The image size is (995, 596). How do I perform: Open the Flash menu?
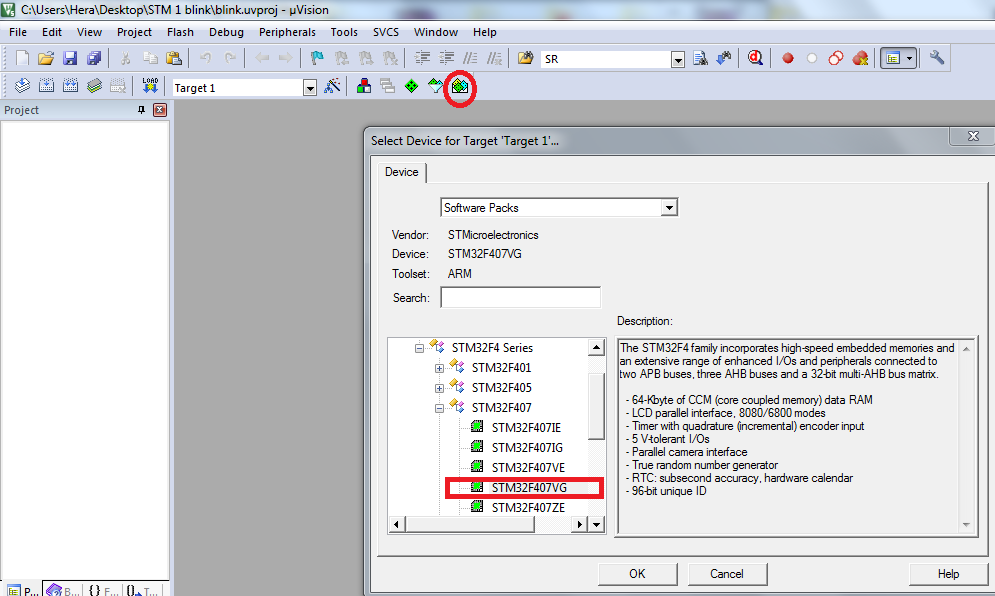pyautogui.click(x=180, y=32)
